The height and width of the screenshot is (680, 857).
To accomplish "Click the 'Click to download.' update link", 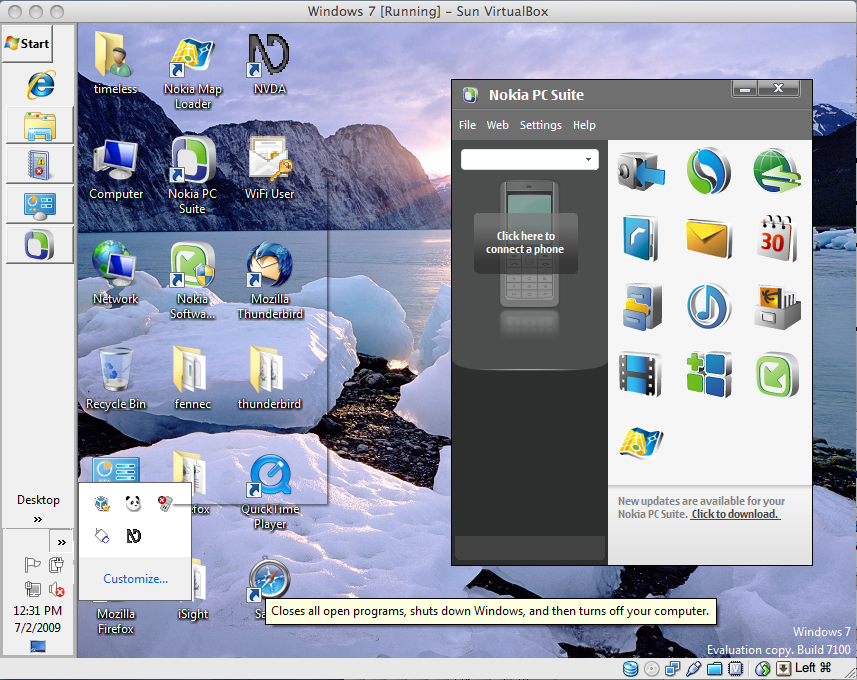I will (x=735, y=514).
